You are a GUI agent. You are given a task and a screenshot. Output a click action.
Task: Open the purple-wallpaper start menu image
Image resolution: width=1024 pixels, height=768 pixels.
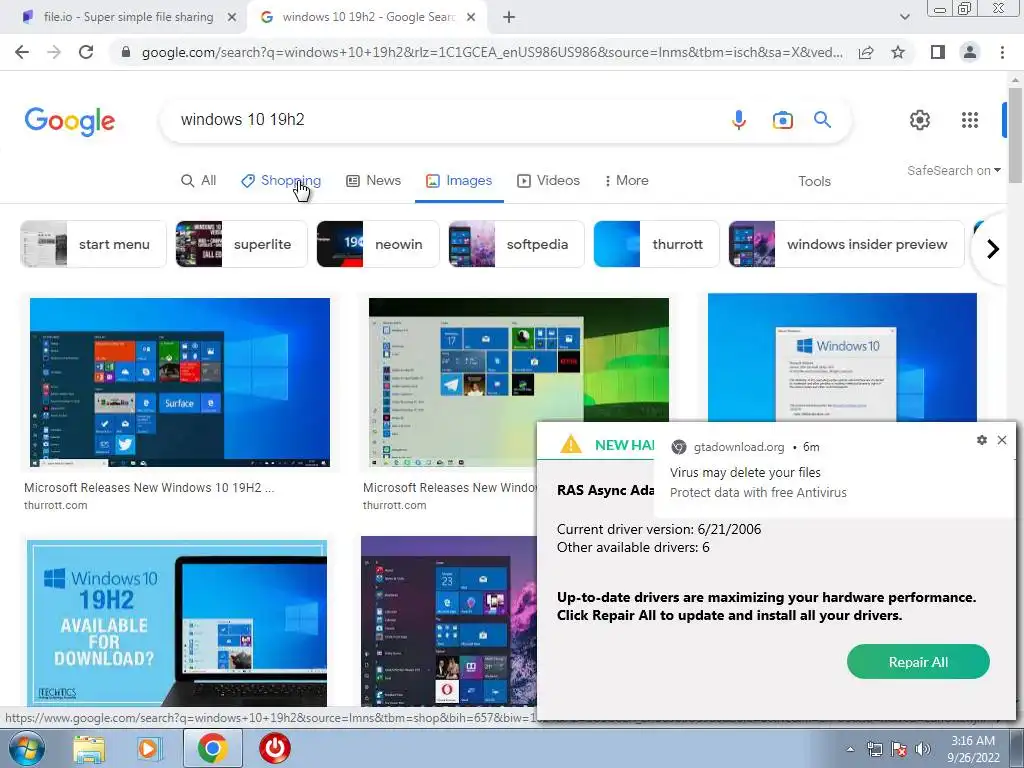449,621
